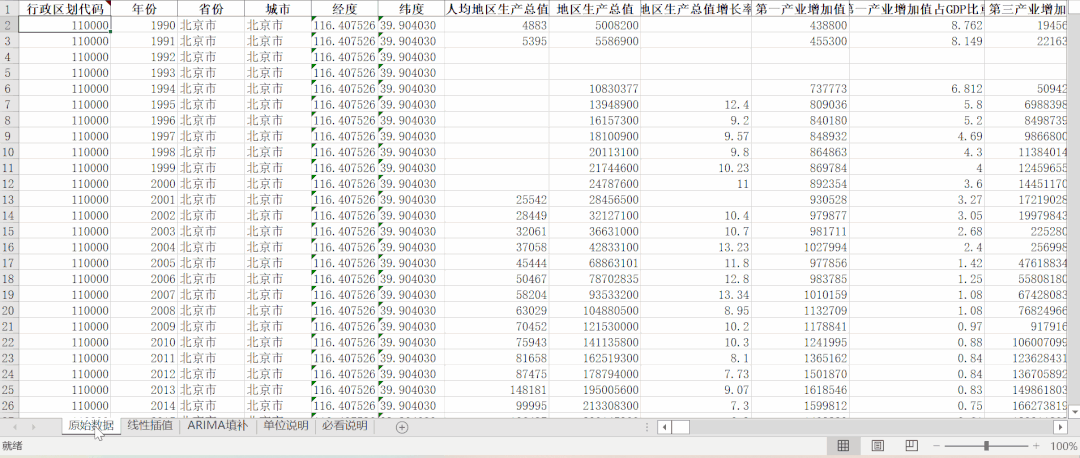Click the zoom in plus icon

(1037, 446)
